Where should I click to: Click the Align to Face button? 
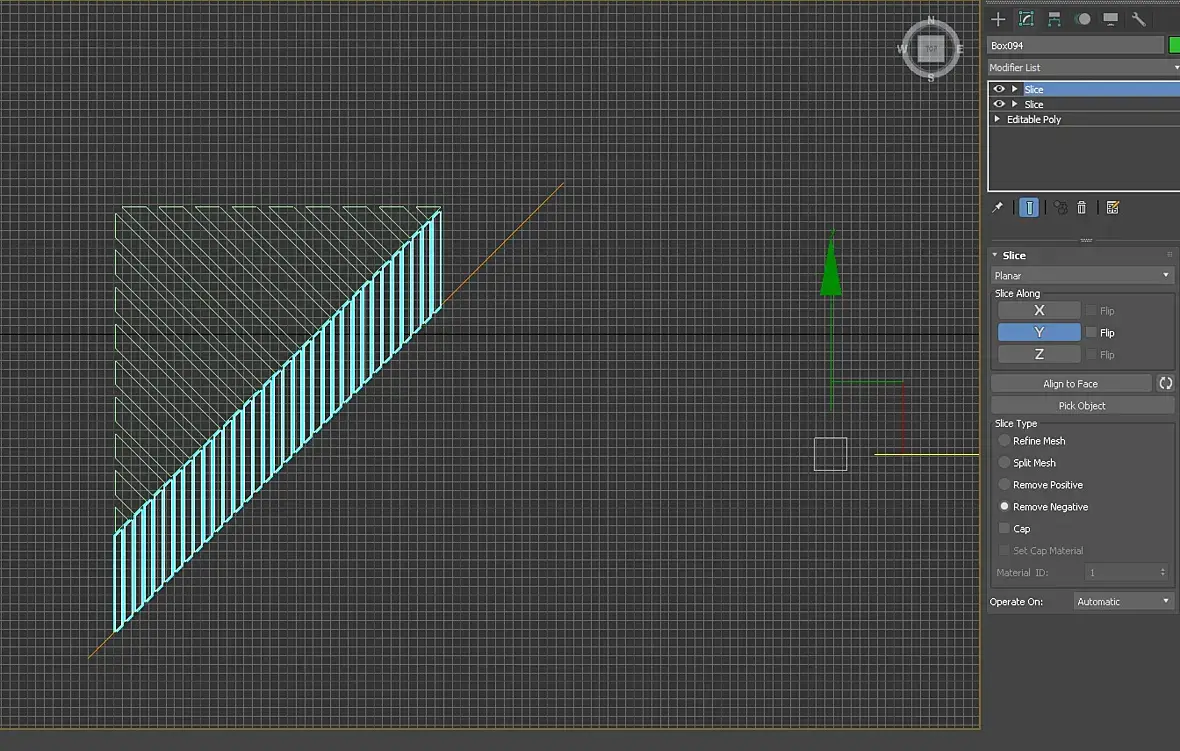point(1070,384)
